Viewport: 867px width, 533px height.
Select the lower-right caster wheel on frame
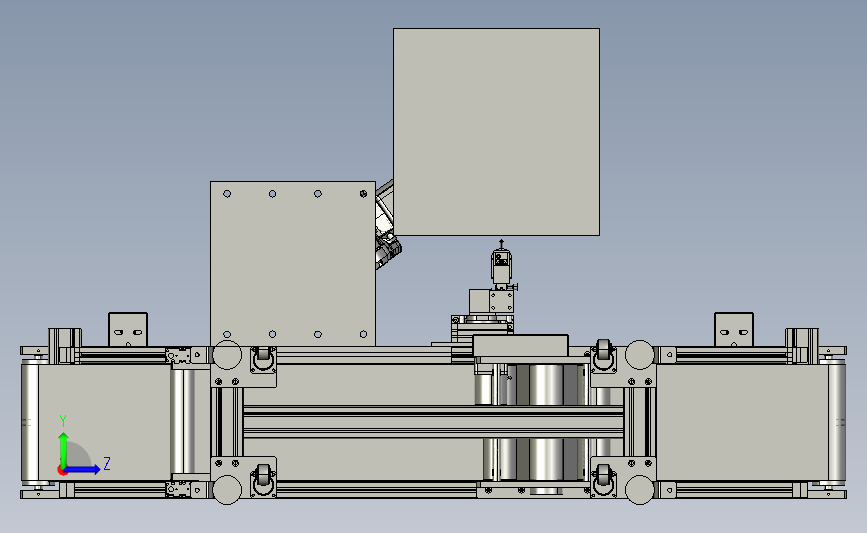(603, 480)
